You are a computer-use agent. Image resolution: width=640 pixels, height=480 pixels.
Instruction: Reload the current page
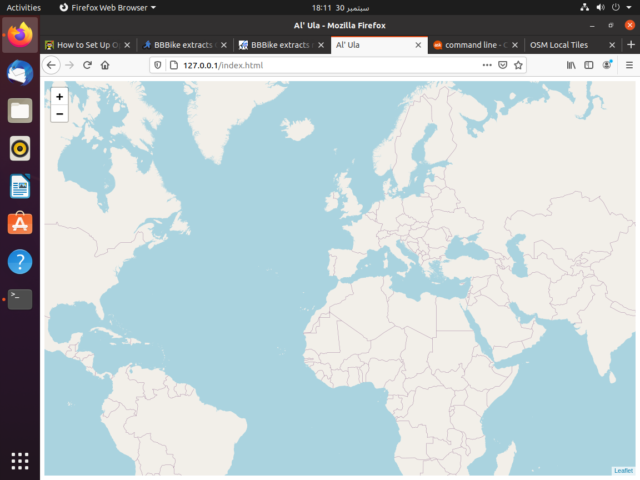point(87,65)
